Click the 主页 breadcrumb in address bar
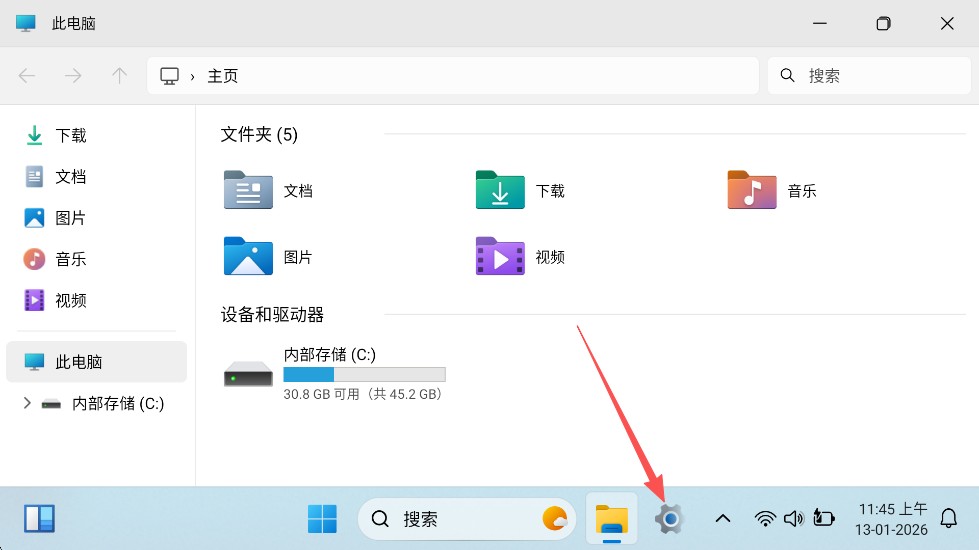Image resolution: width=979 pixels, height=550 pixels. [x=223, y=76]
